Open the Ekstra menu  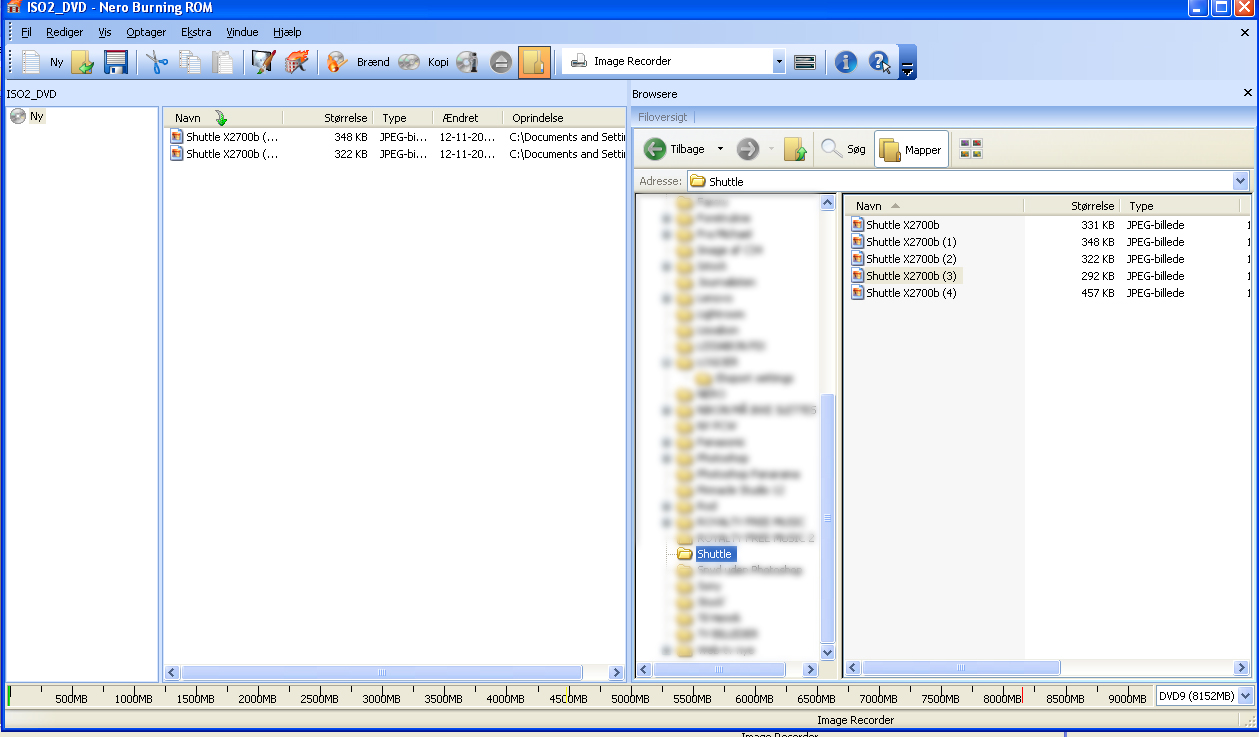click(196, 32)
